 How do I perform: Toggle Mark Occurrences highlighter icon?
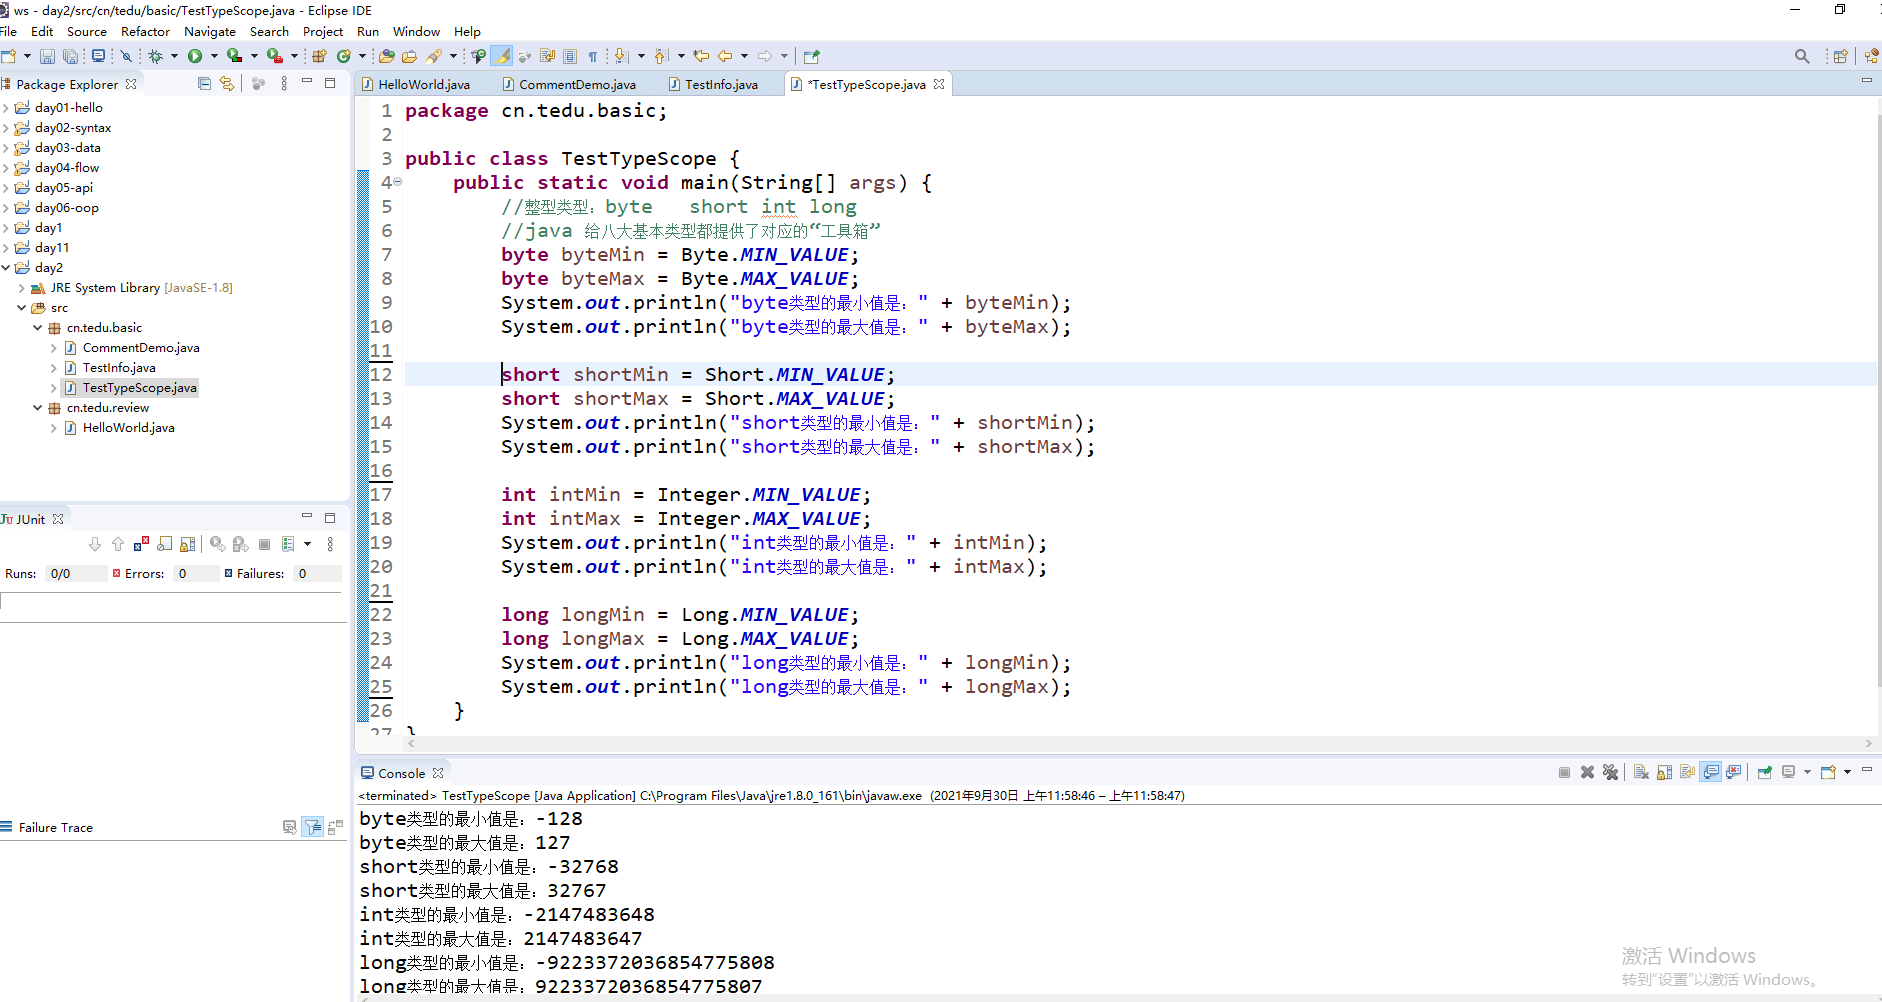tap(502, 57)
